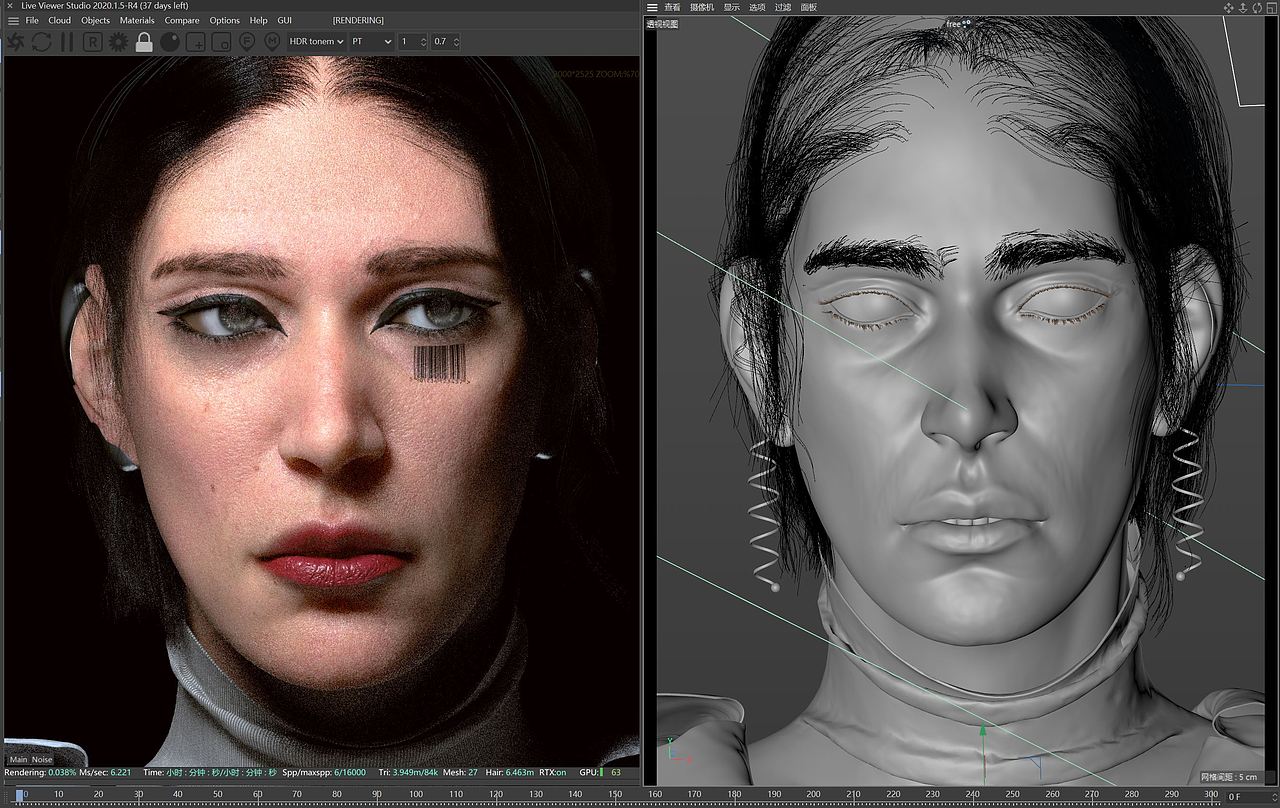Image resolution: width=1280 pixels, height=808 pixels.
Task: Open the Cloud menu
Action: coord(60,20)
